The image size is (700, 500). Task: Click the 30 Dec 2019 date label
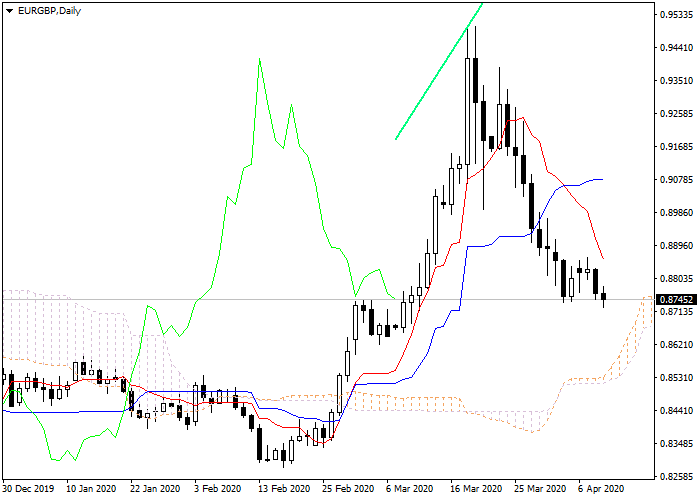[x=29, y=489]
